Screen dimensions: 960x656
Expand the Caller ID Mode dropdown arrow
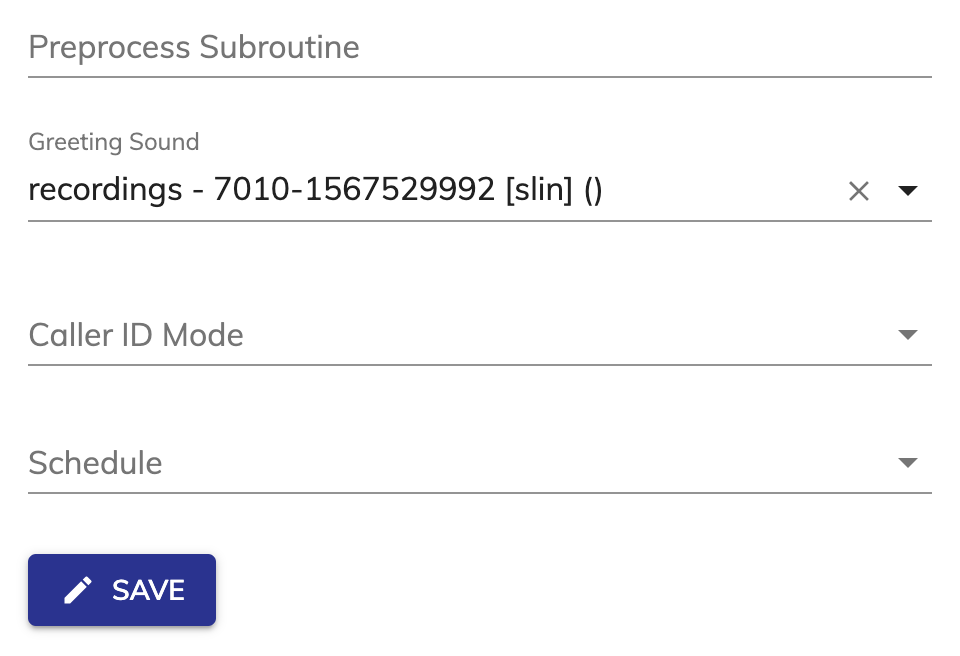907,334
